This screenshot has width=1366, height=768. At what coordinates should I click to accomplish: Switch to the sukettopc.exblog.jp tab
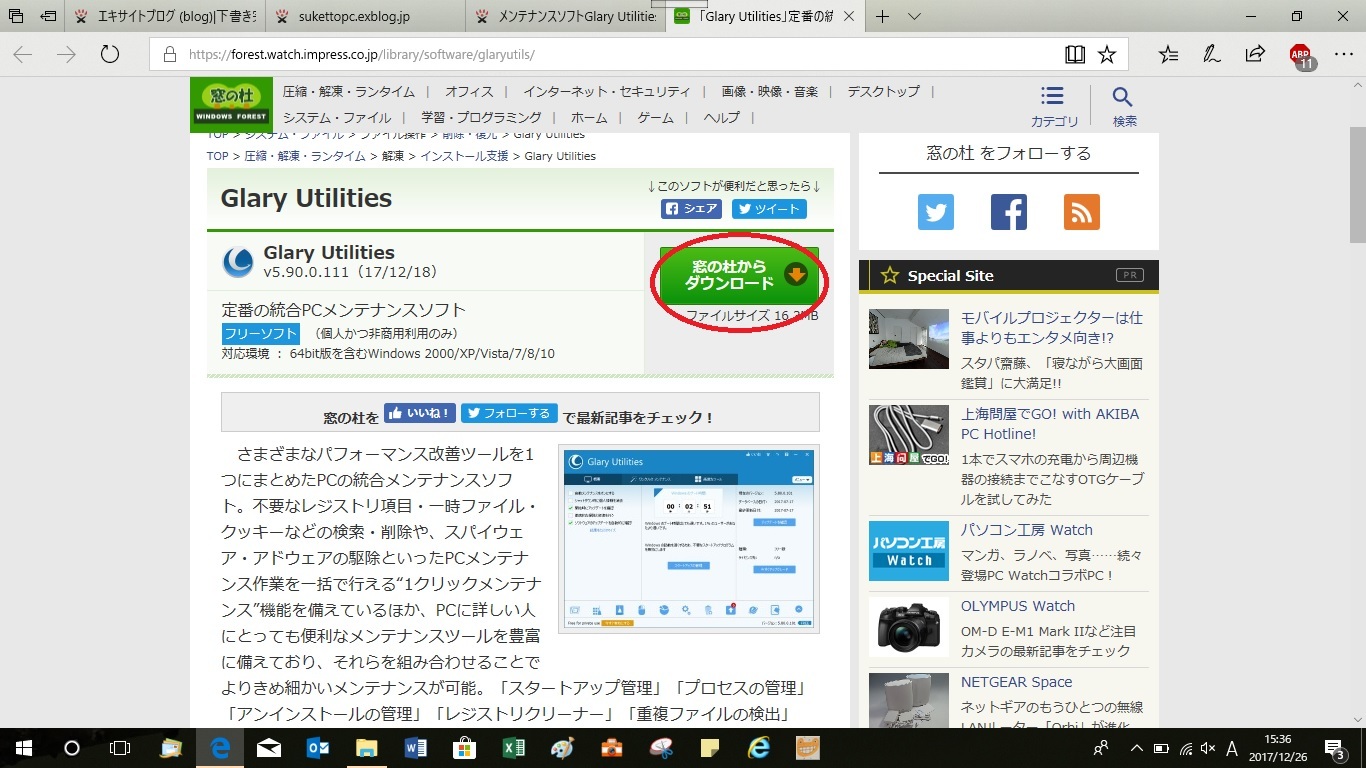point(363,16)
